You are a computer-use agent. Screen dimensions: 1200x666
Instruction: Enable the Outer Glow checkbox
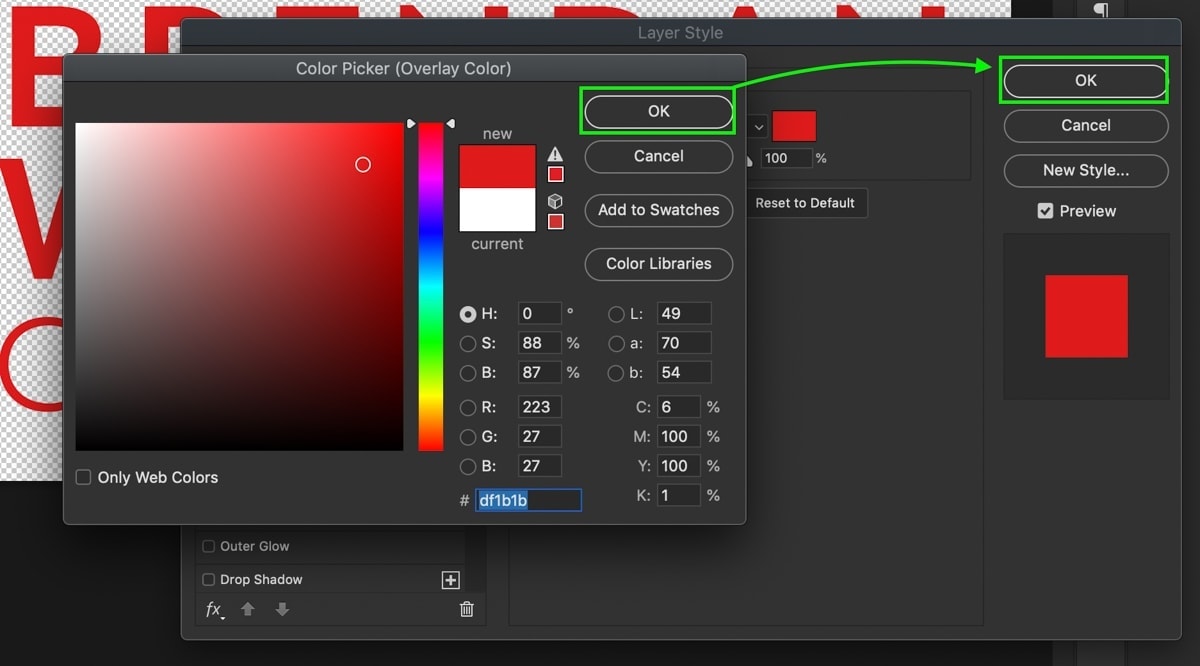209,546
